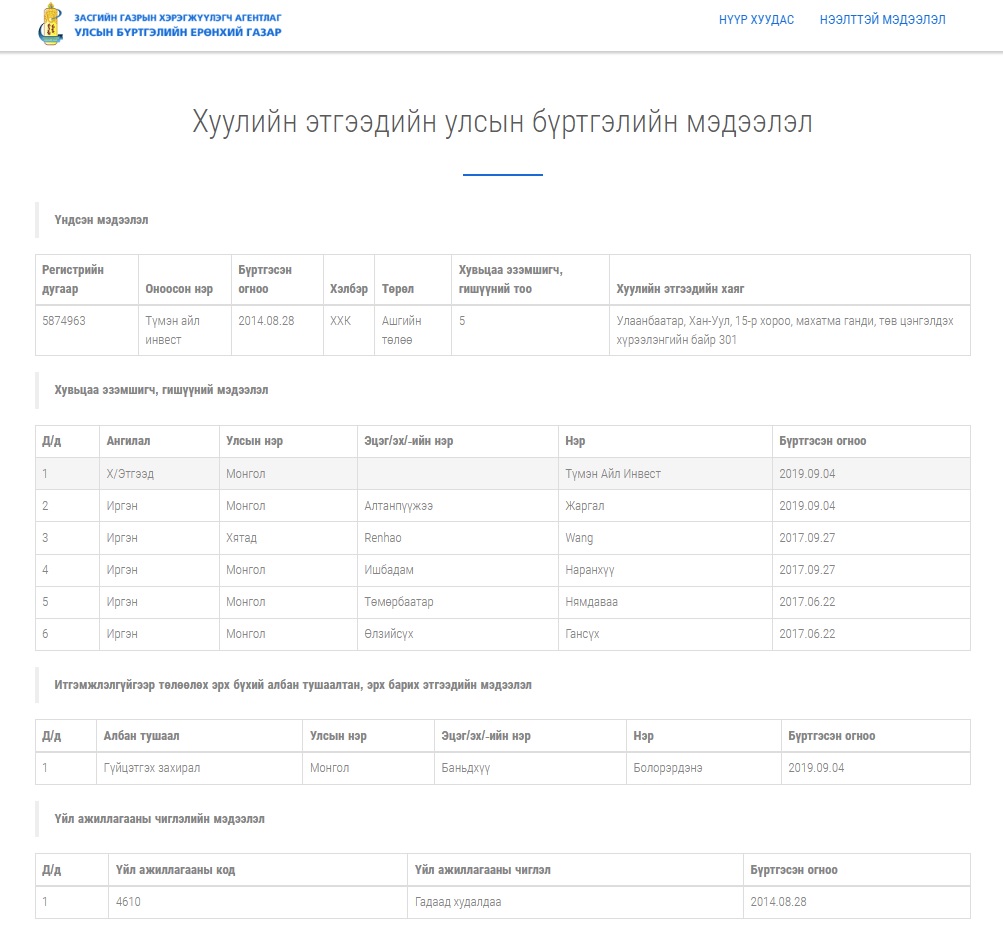Select parent name Өлзийсүх

(389, 633)
